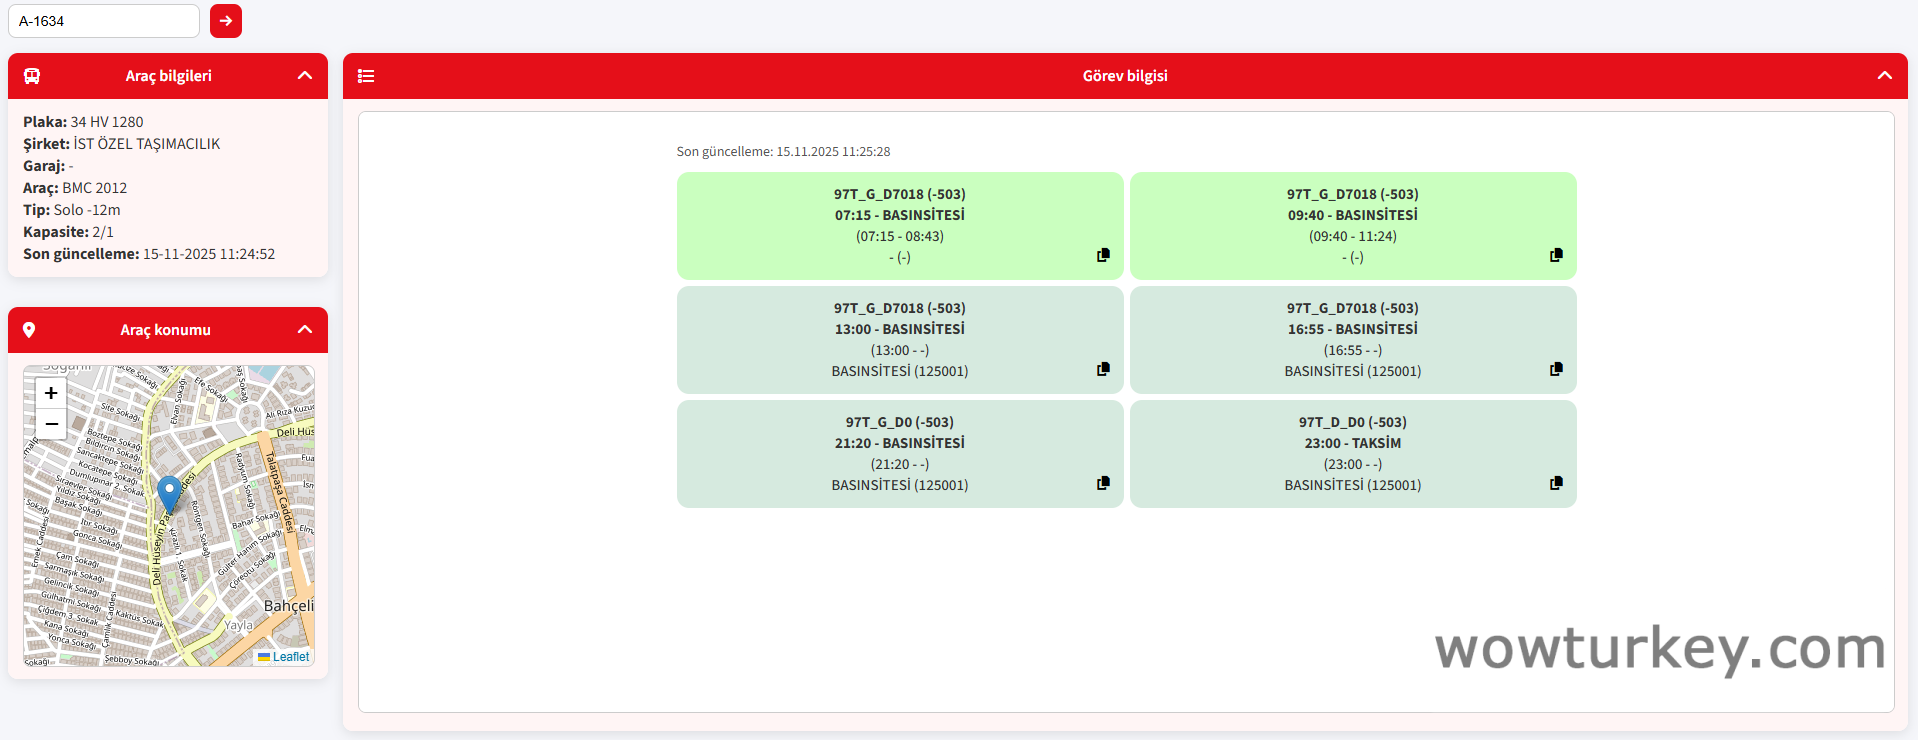This screenshot has height=740, width=1918.
Task: Copy the 21:20 BASINSİTESİ task card
Action: (x=1103, y=483)
